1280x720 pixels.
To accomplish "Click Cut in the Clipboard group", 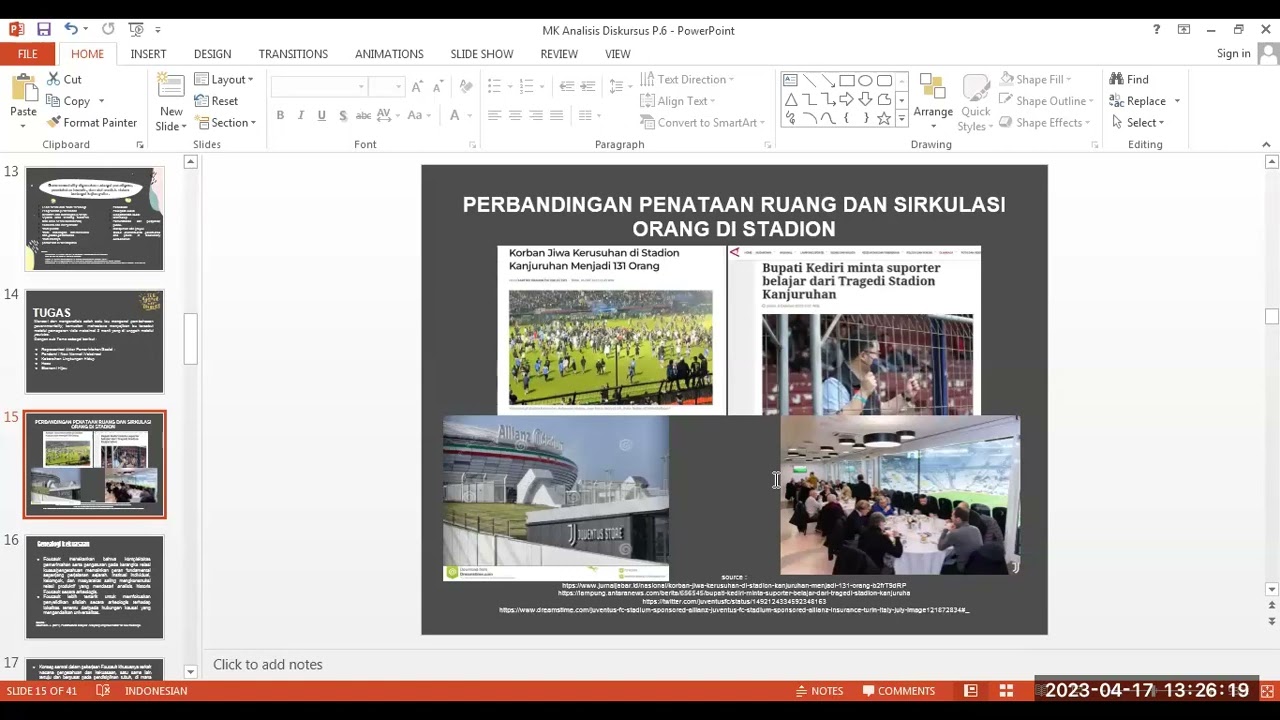I will point(64,79).
